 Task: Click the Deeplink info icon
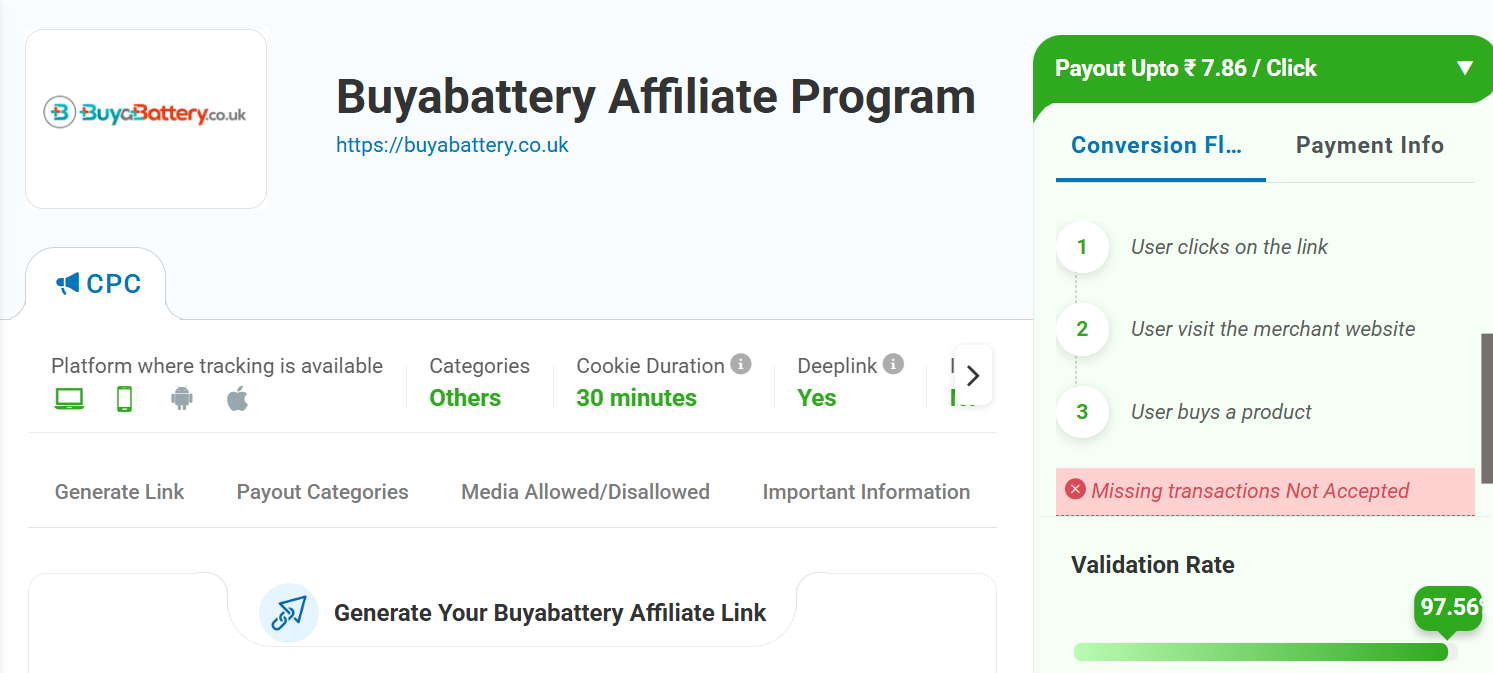[x=893, y=364]
